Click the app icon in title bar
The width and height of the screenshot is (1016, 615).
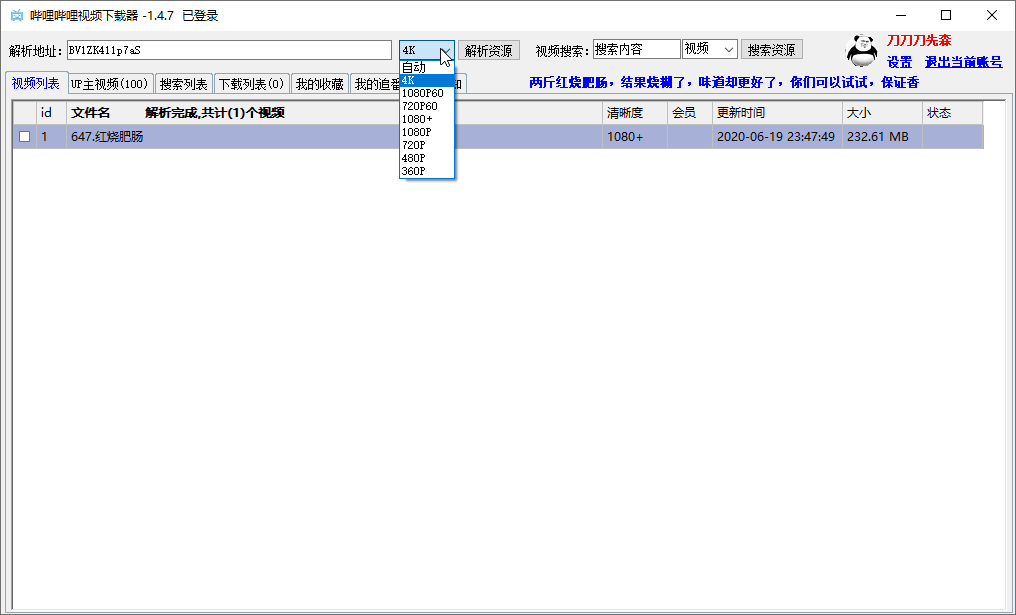click(16, 15)
